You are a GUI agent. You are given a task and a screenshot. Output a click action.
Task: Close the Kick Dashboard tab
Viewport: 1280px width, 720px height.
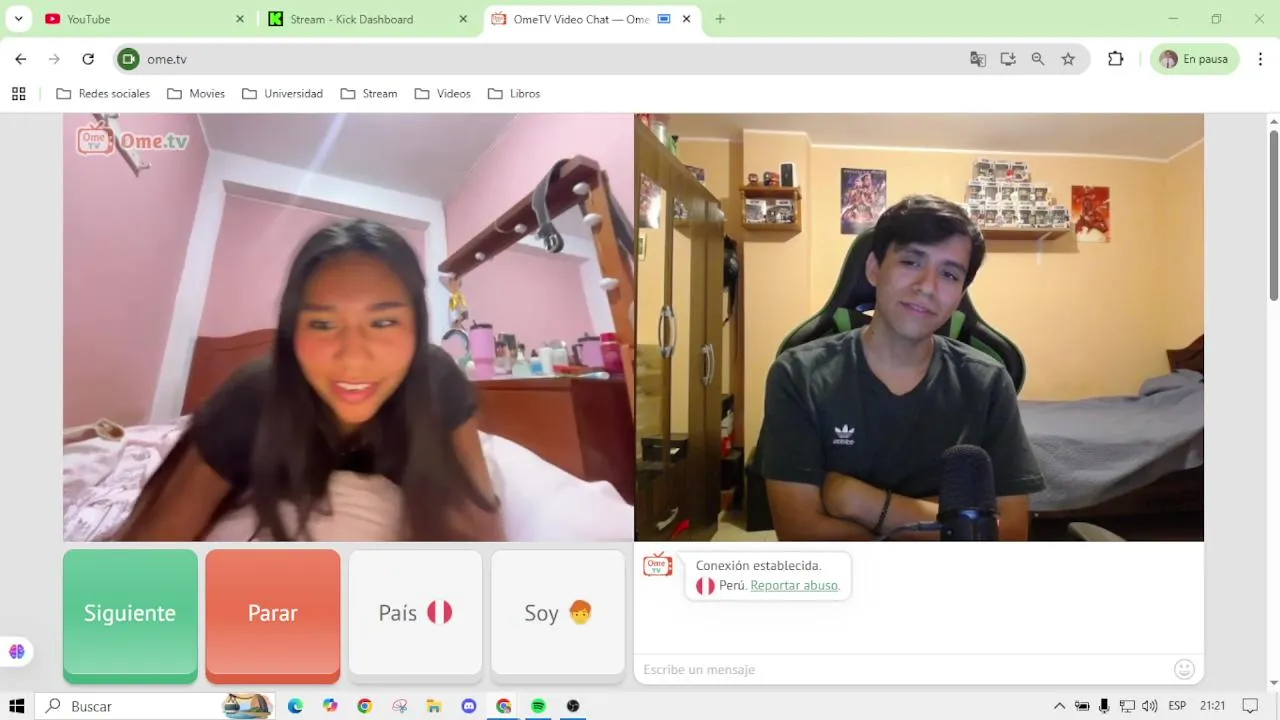[463, 19]
